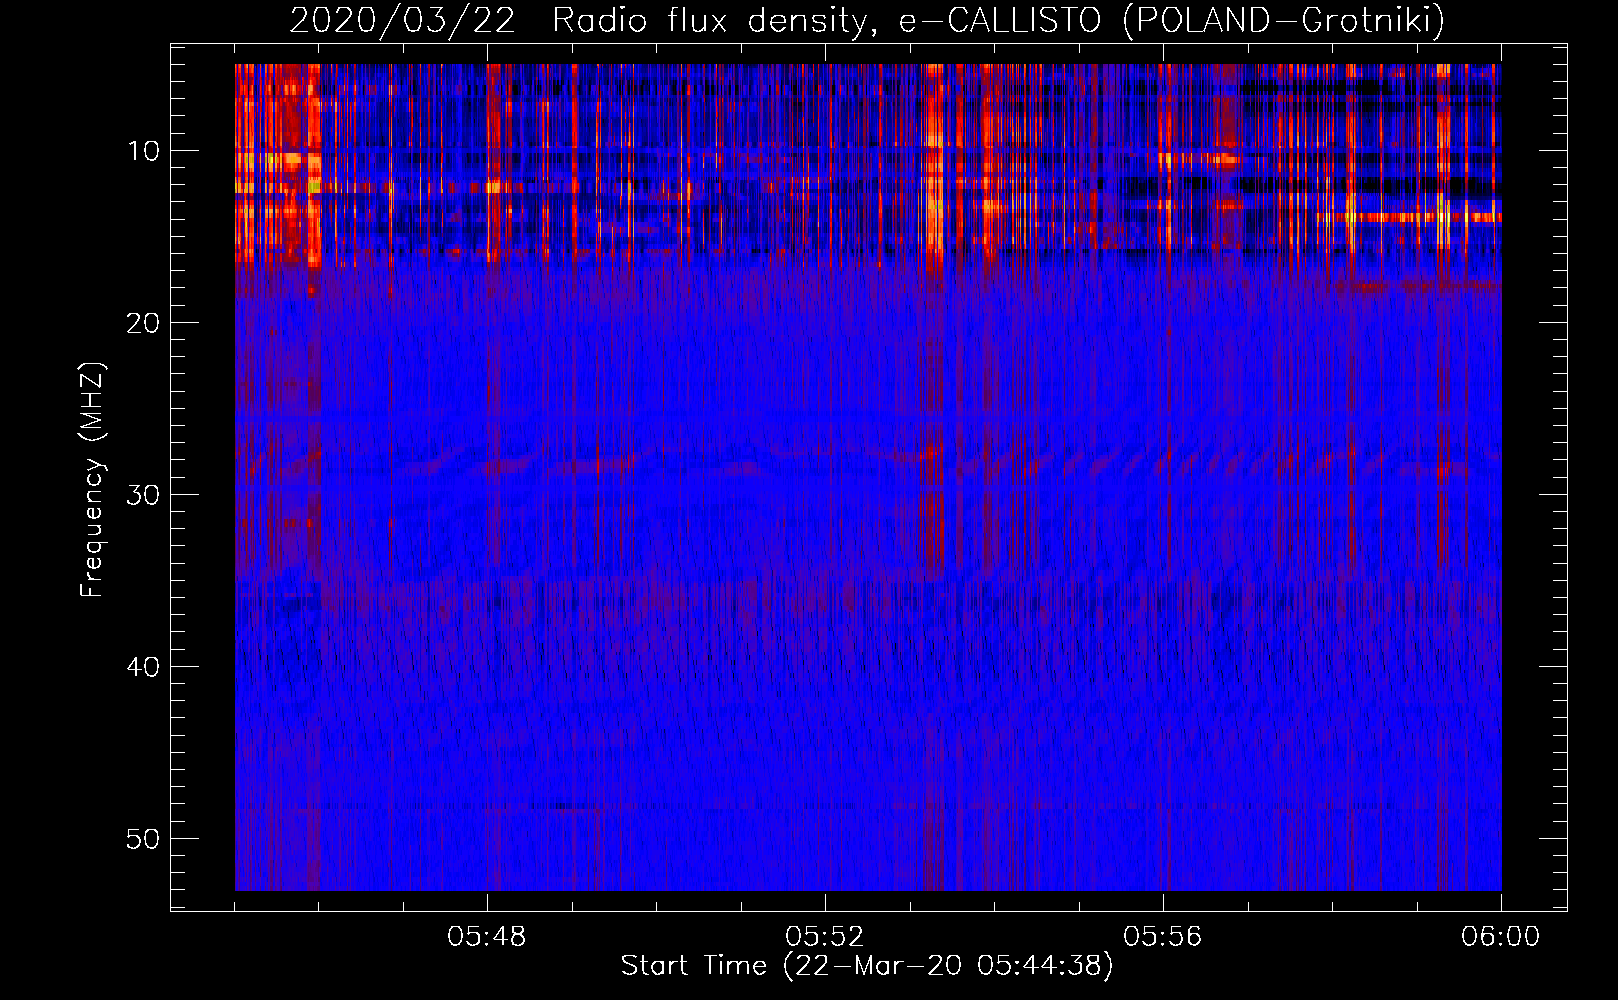1618x1000 pixels.
Task: Click the 30 MHz frequency tick label
Action: (x=144, y=495)
